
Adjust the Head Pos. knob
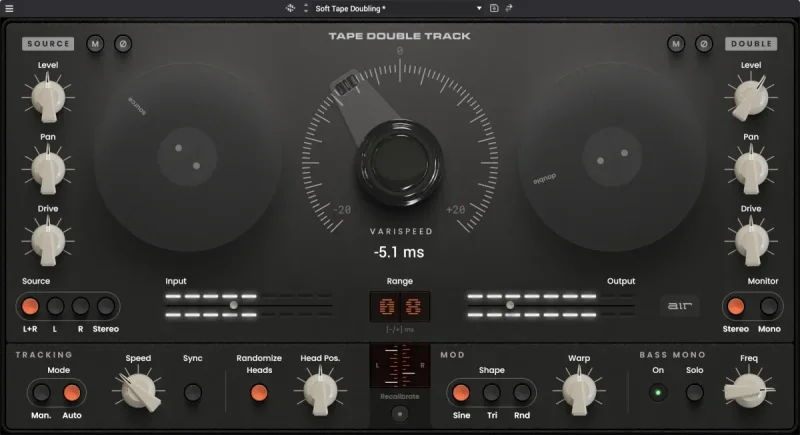click(320, 392)
